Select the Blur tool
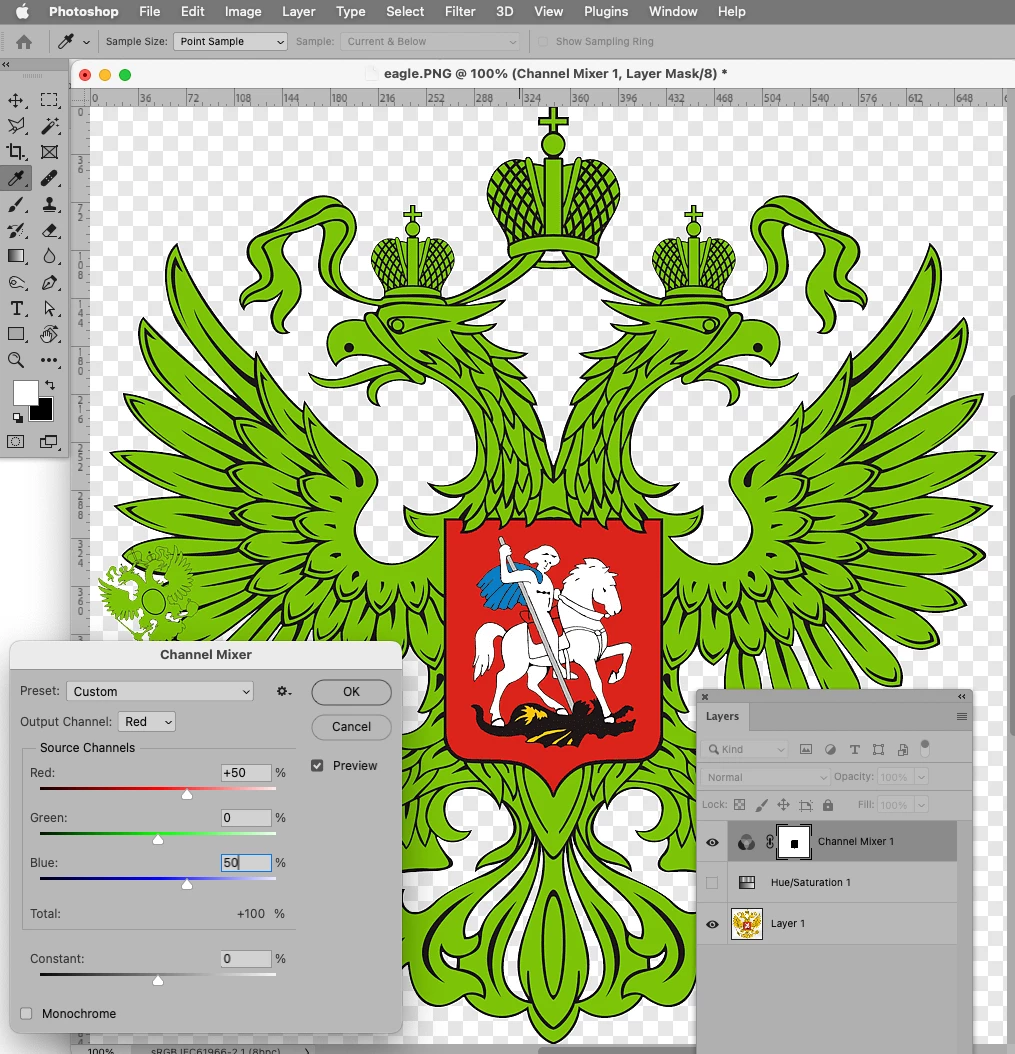The height and width of the screenshot is (1054, 1015). pyautogui.click(x=49, y=256)
